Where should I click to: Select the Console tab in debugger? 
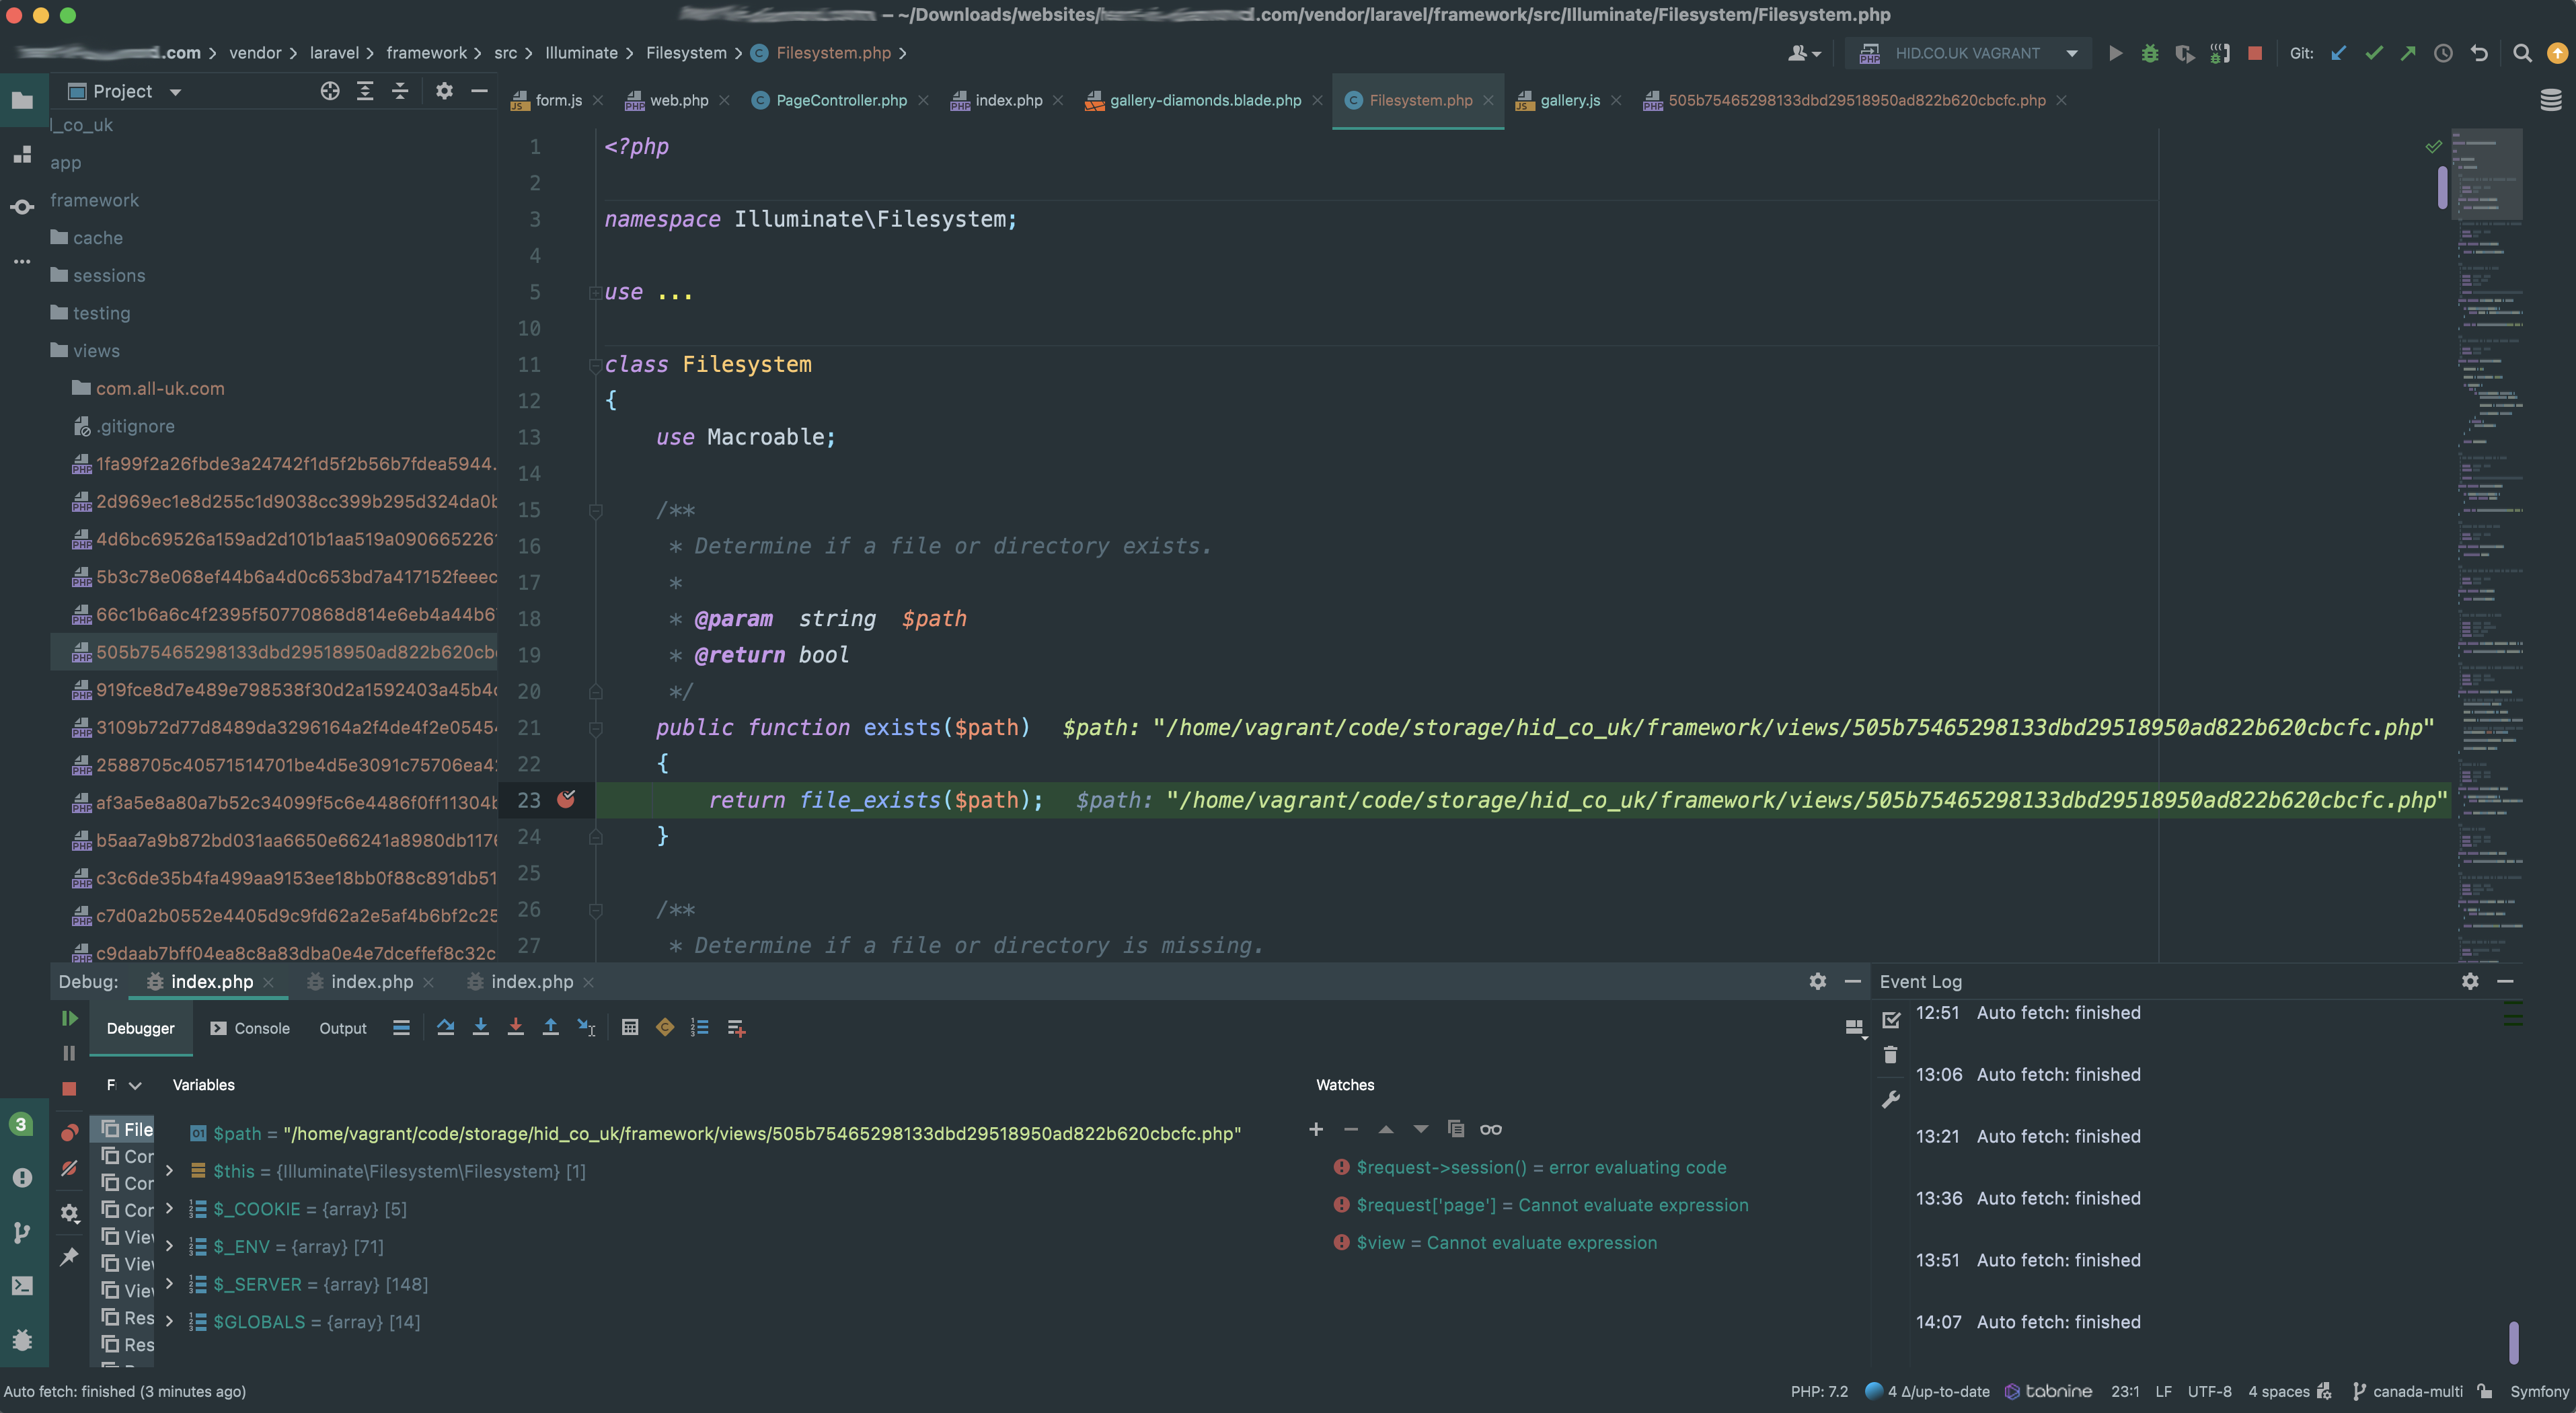tap(250, 1028)
